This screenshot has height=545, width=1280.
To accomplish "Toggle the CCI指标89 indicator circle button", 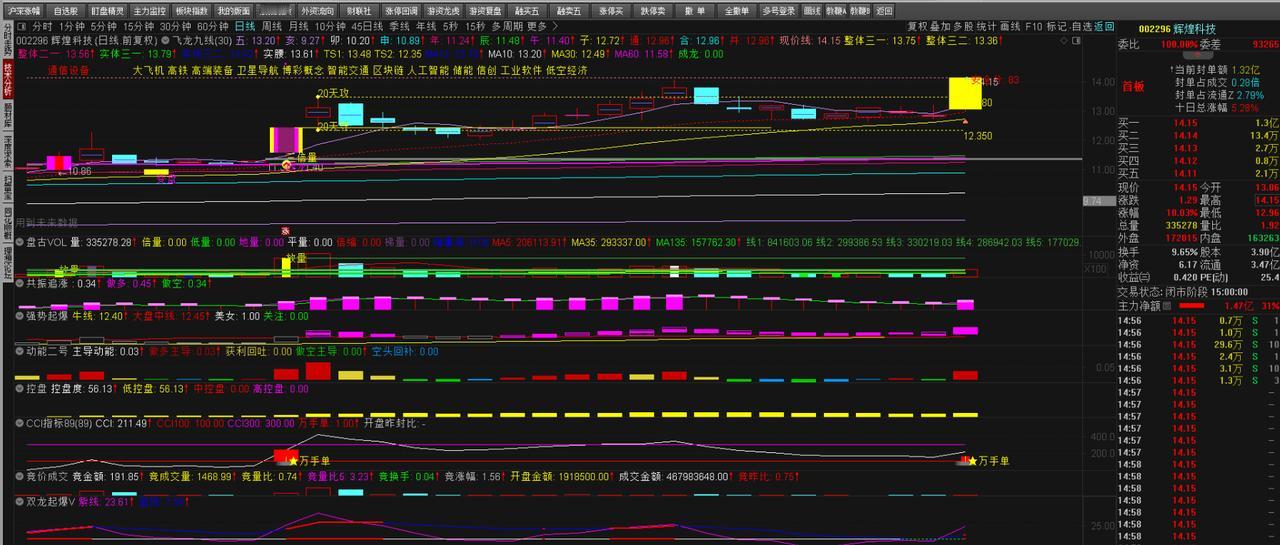I will 20,424.
